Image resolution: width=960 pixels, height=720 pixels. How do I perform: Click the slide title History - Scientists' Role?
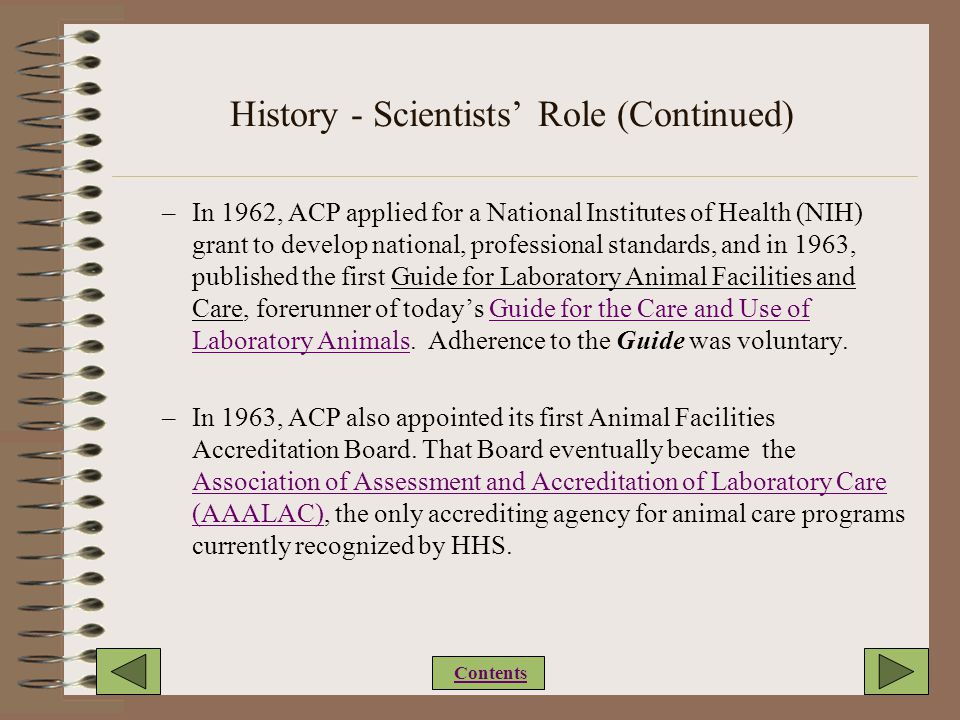pos(511,114)
